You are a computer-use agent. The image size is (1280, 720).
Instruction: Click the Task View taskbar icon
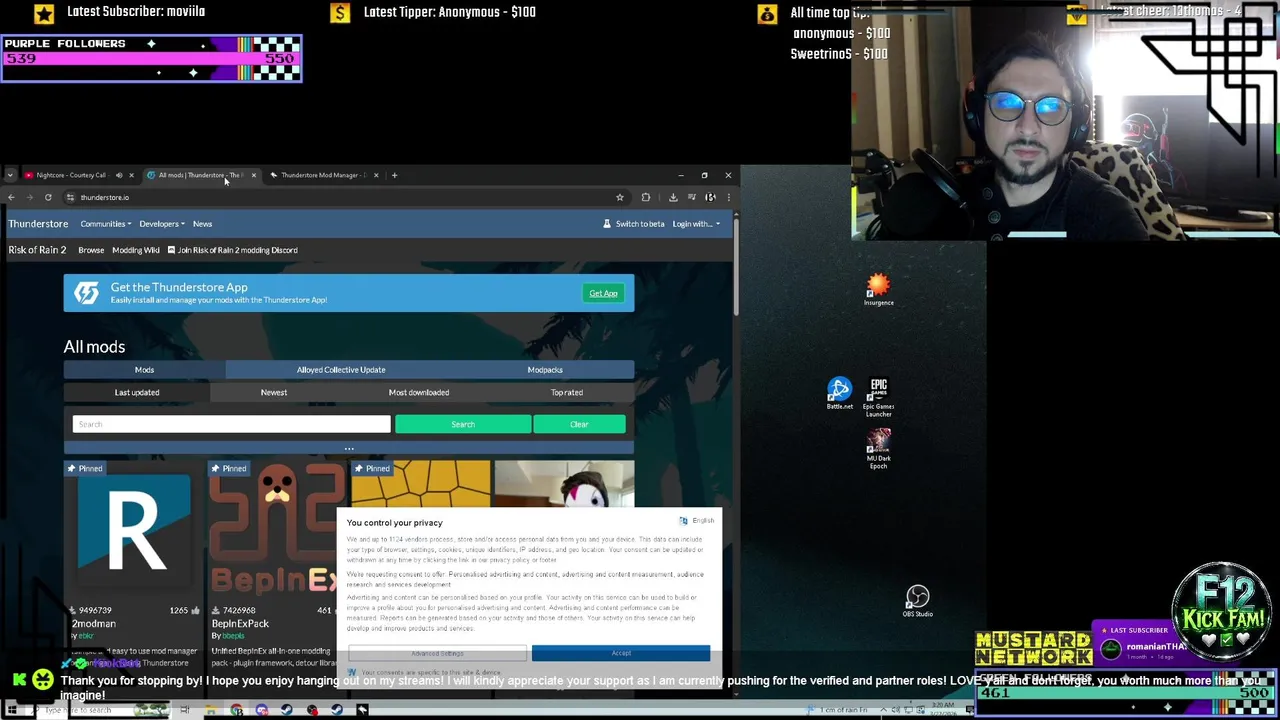coord(185,710)
